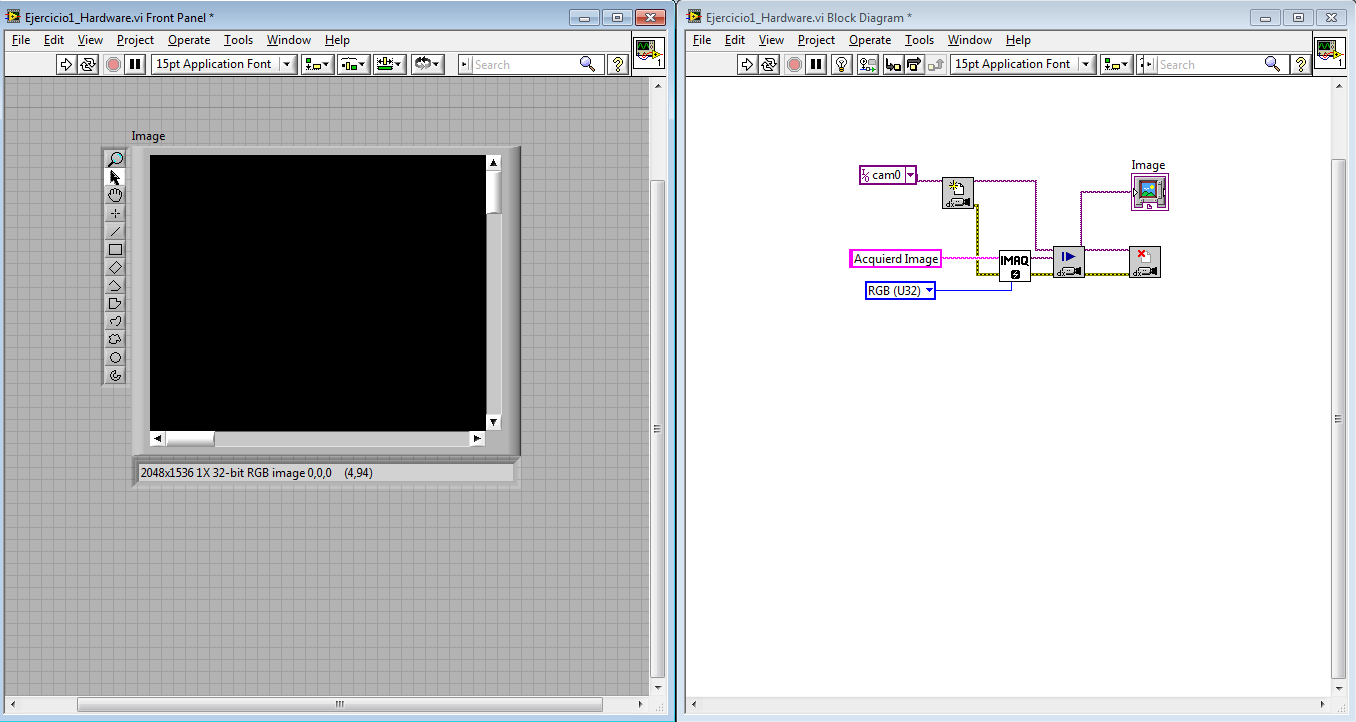Toggle Pause button in Front Panel toolbar
Image resolution: width=1356 pixels, height=722 pixels.
pos(136,64)
